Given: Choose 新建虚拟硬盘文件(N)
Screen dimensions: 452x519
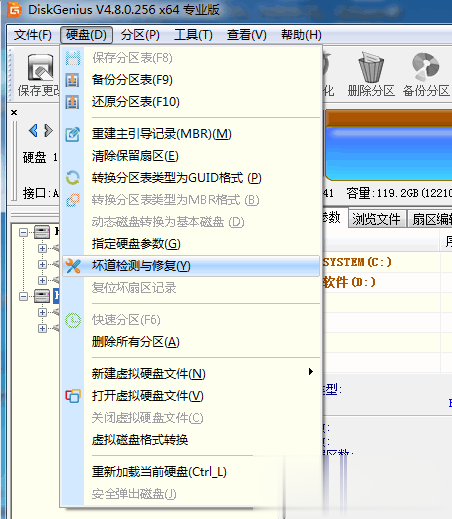Looking at the screenshot, I should coord(191,374).
